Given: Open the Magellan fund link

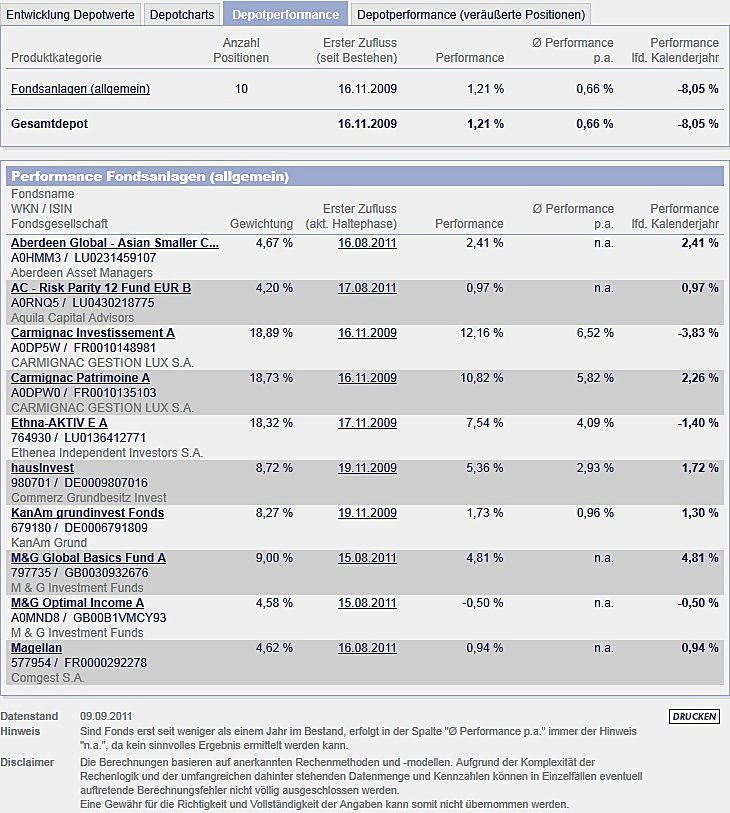Looking at the screenshot, I should [37, 648].
